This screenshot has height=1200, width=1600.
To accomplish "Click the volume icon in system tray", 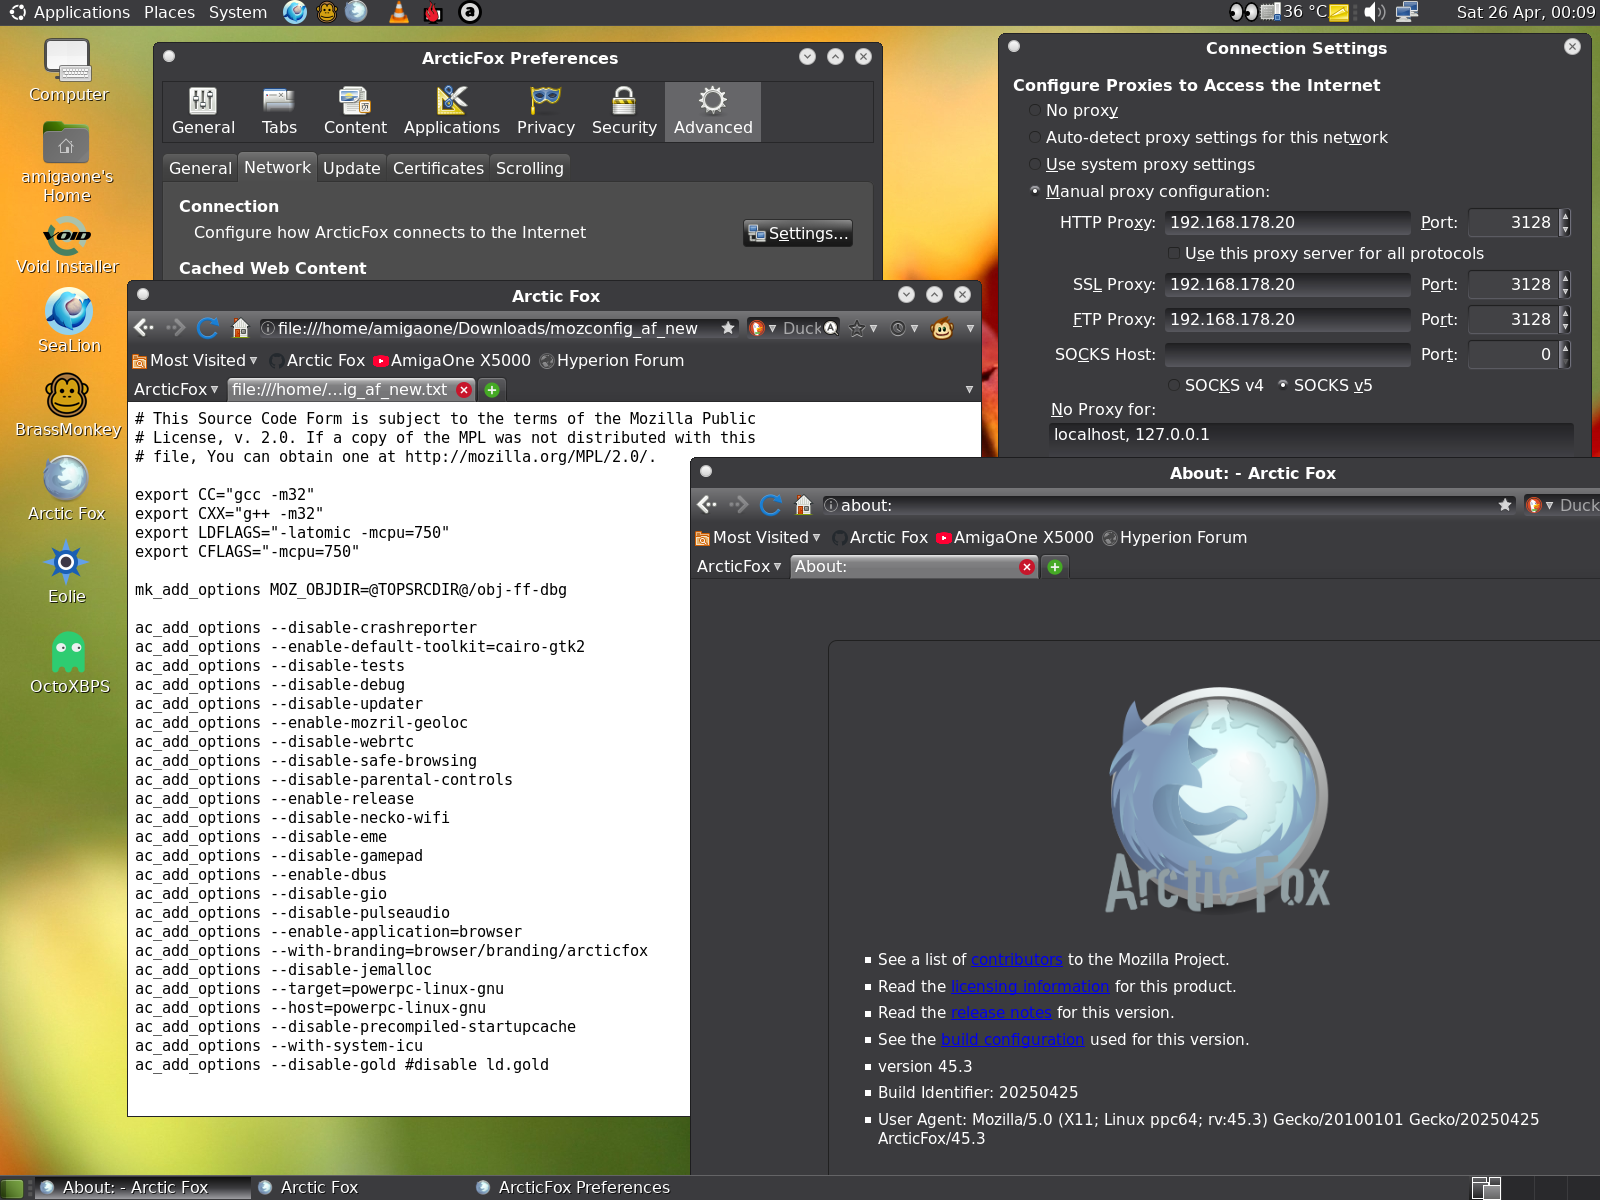I will pyautogui.click(x=1375, y=12).
